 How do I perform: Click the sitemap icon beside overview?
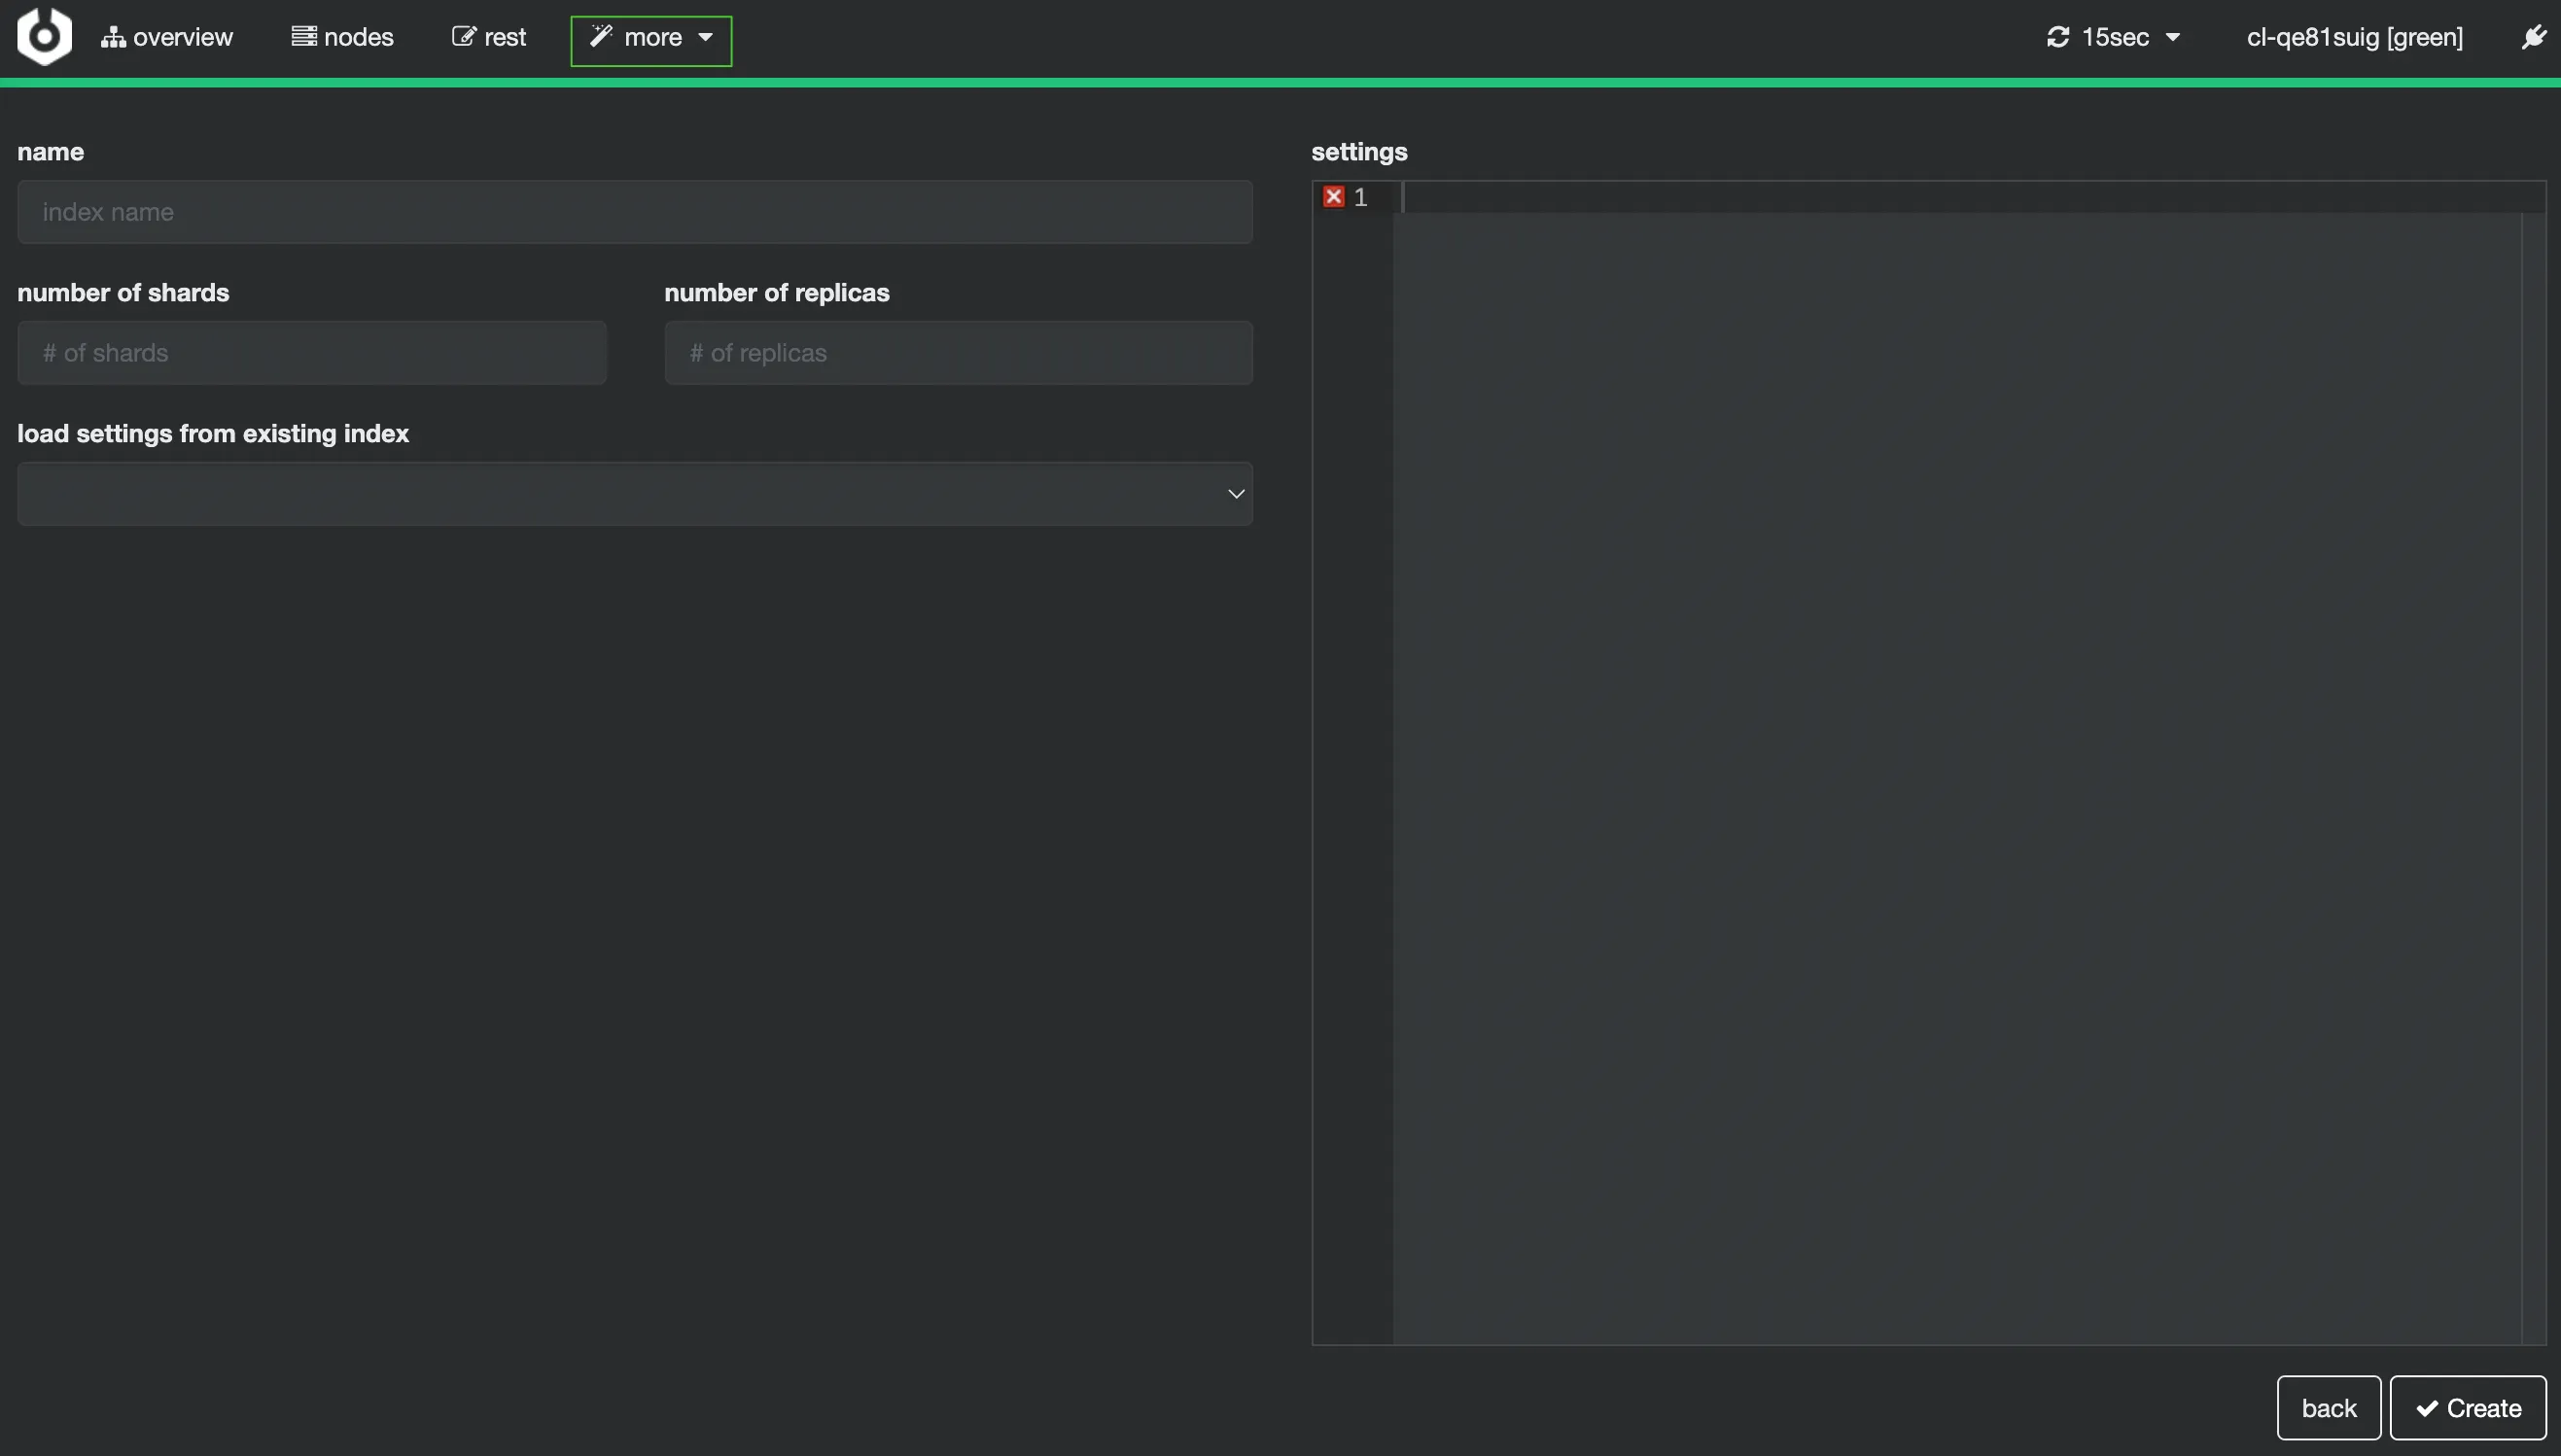[112, 36]
